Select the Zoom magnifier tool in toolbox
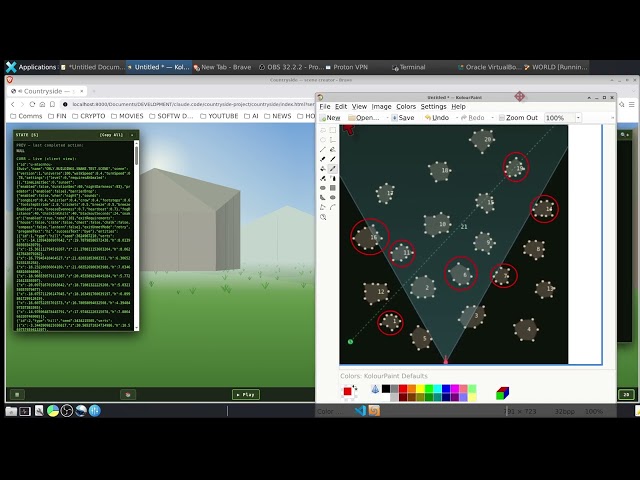This screenshot has height=480, width=640. [x=323, y=217]
